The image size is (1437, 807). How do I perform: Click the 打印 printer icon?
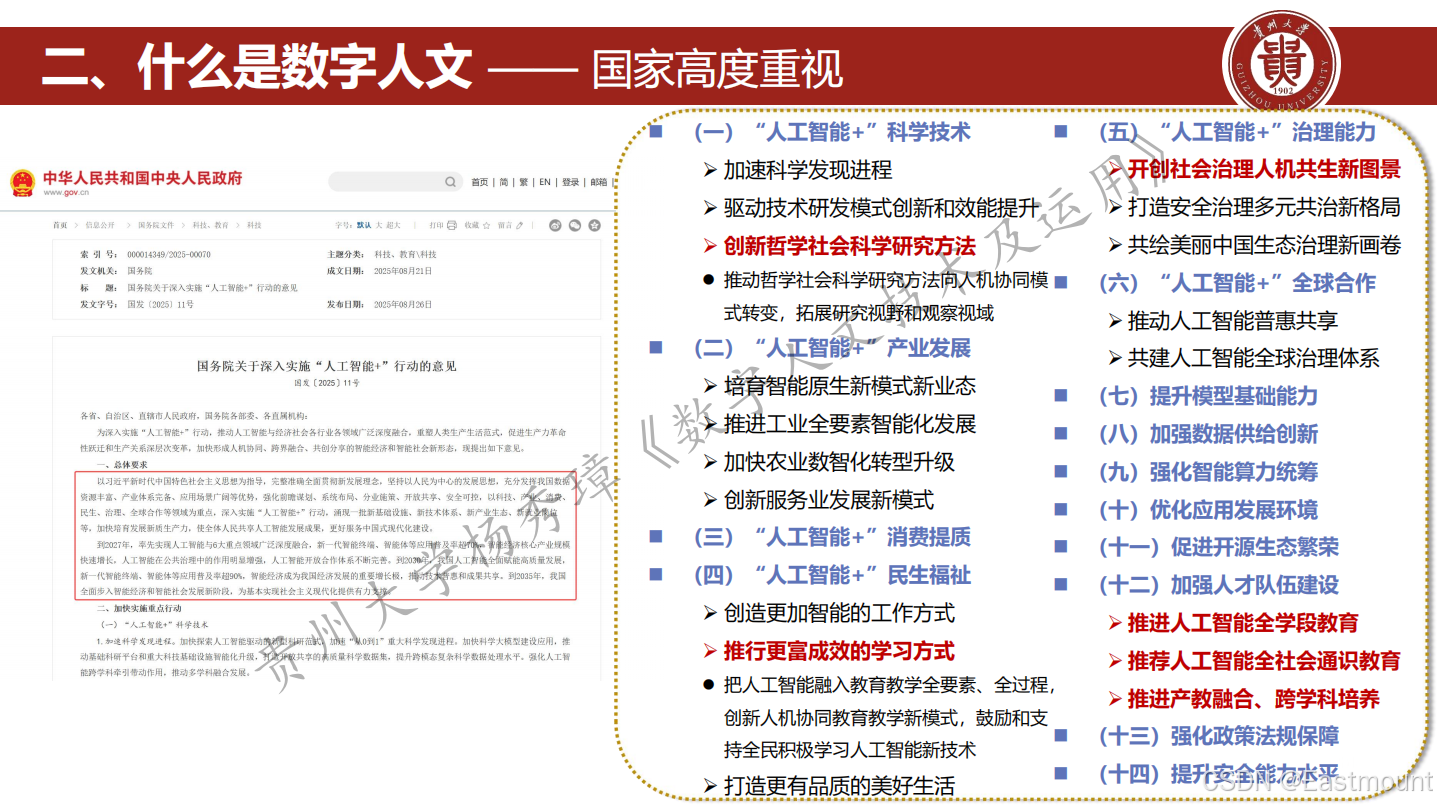(451, 225)
